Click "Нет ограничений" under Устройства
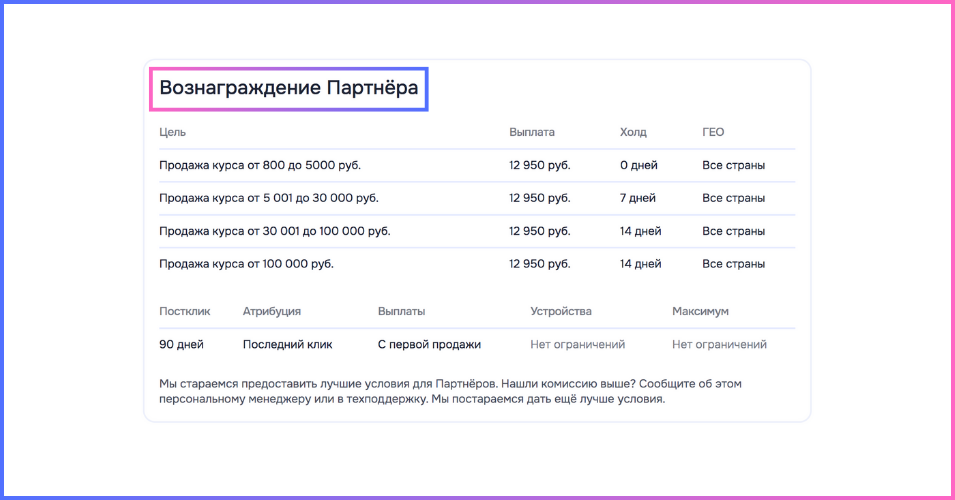This screenshot has width=955, height=500. pyautogui.click(x=577, y=344)
